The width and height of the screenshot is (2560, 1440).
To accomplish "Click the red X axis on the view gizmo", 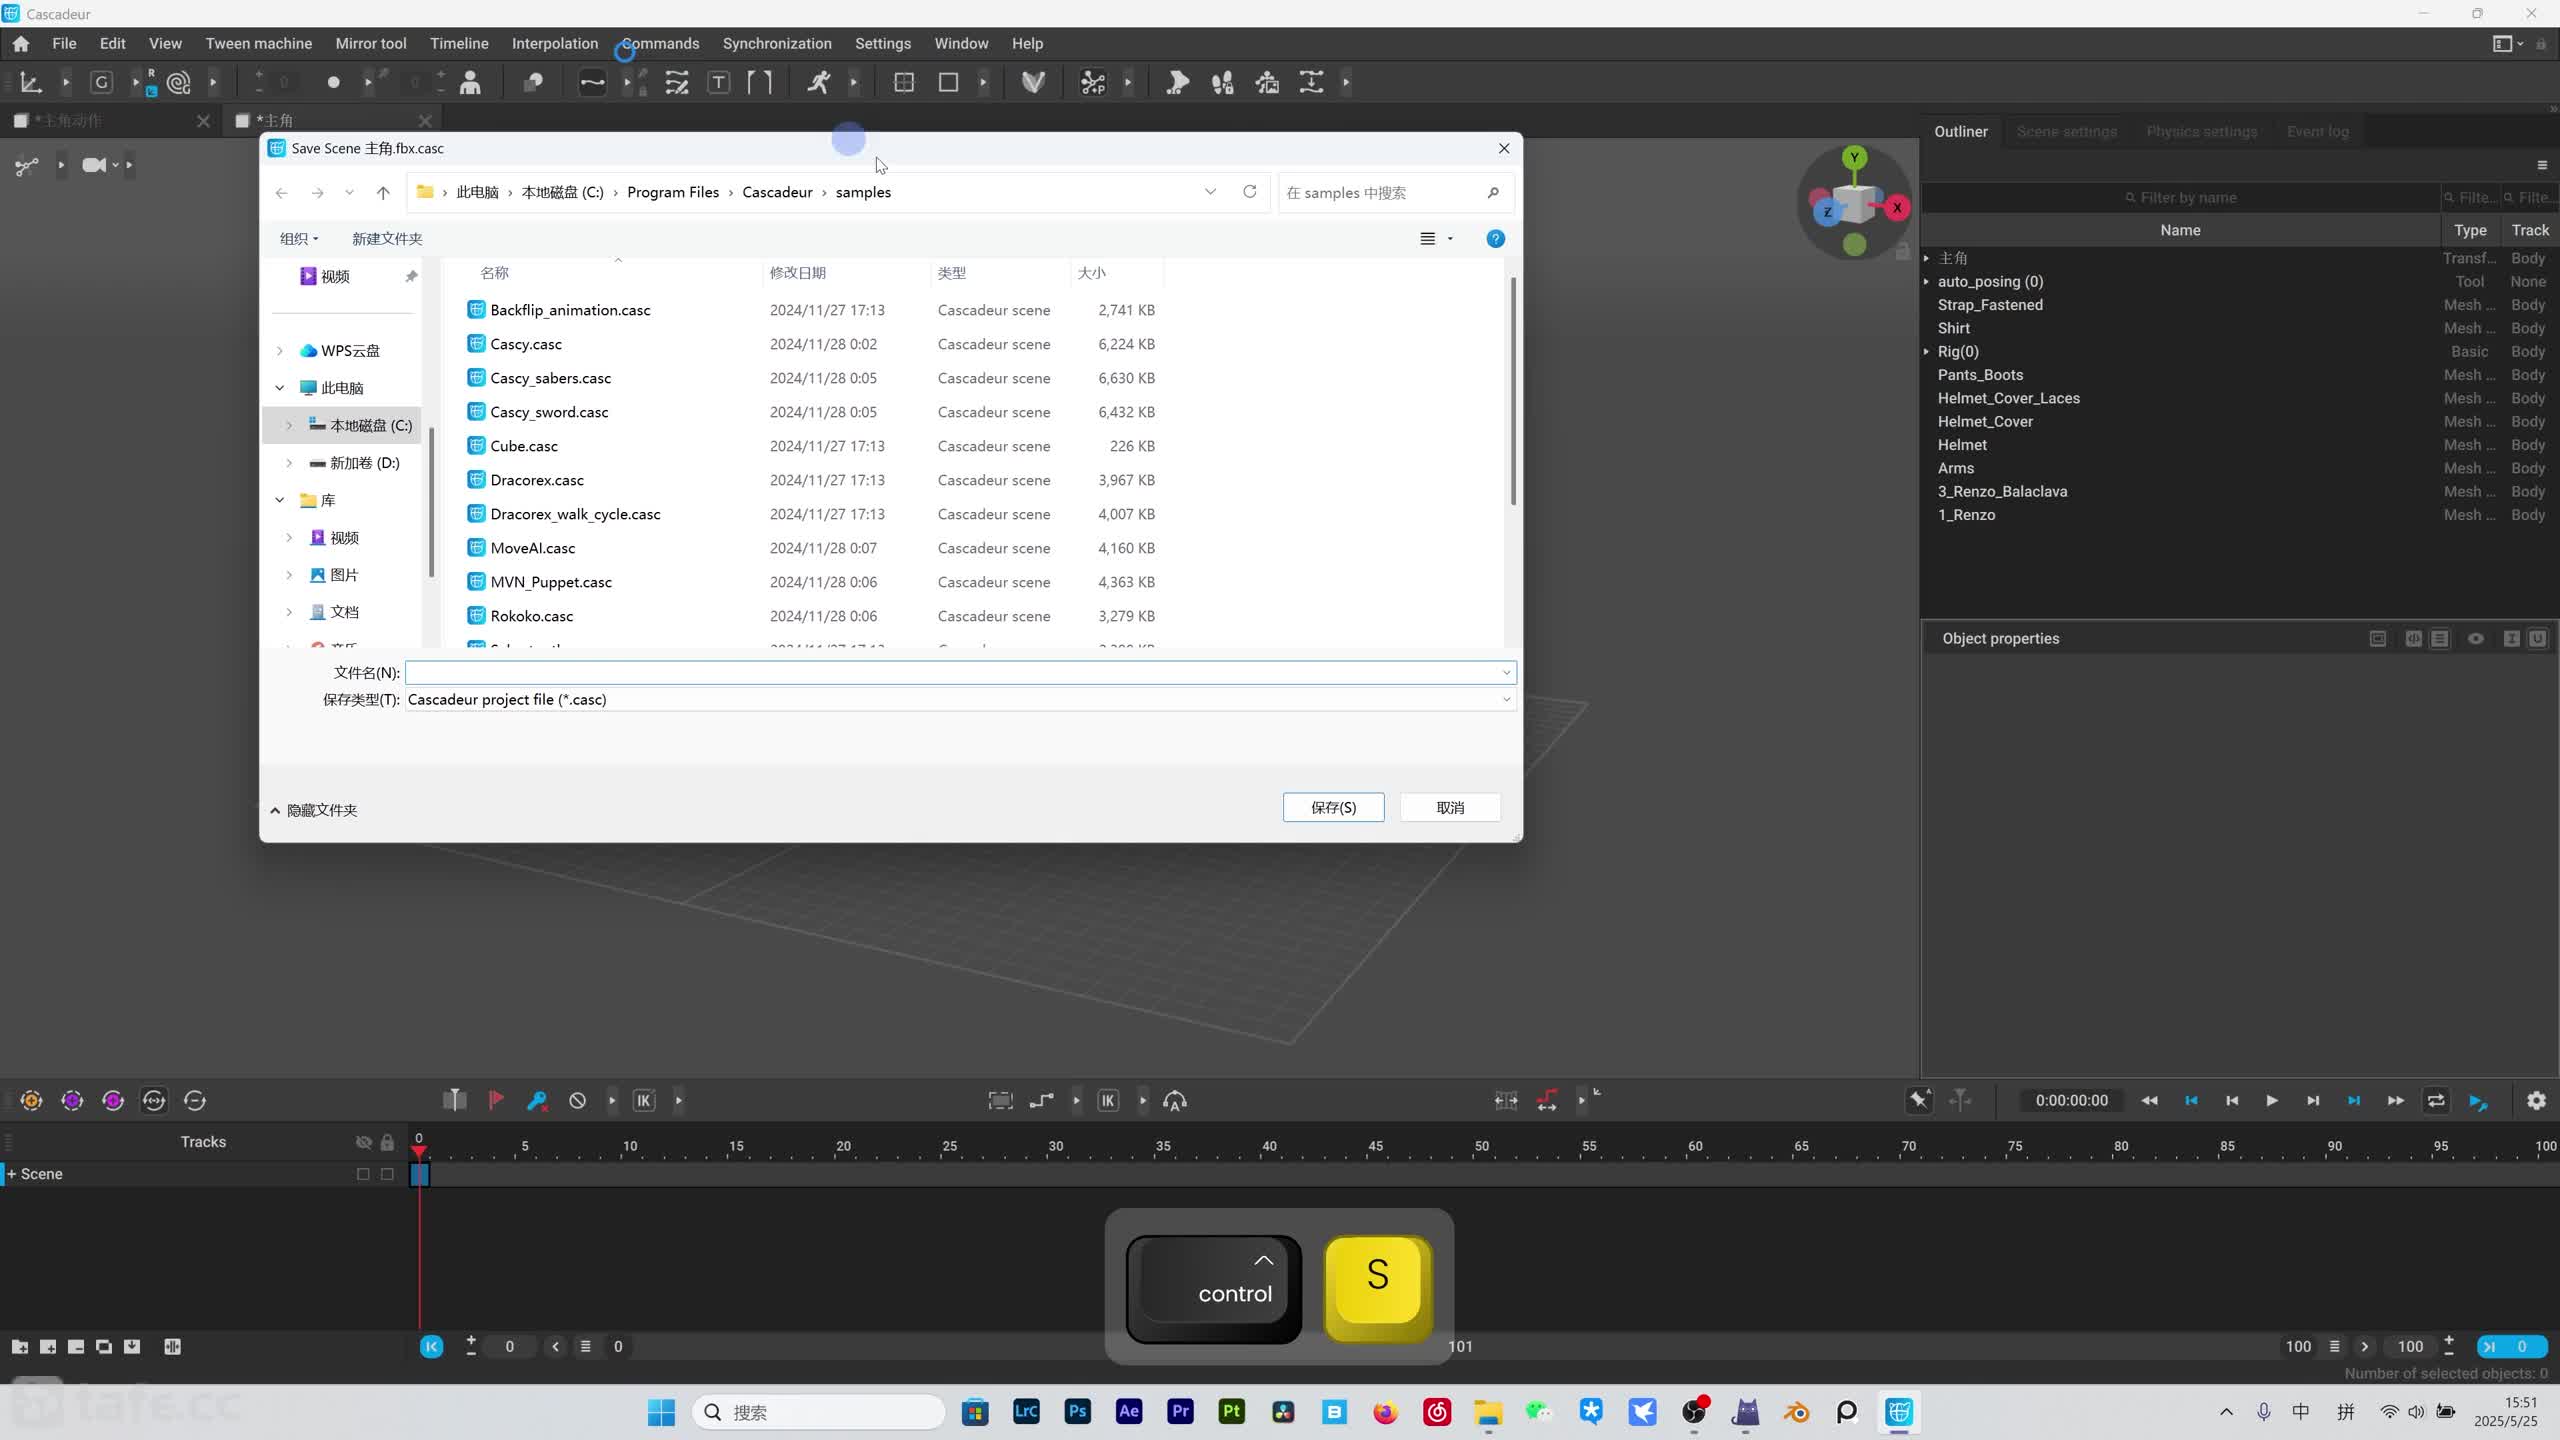I will click(1896, 208).
